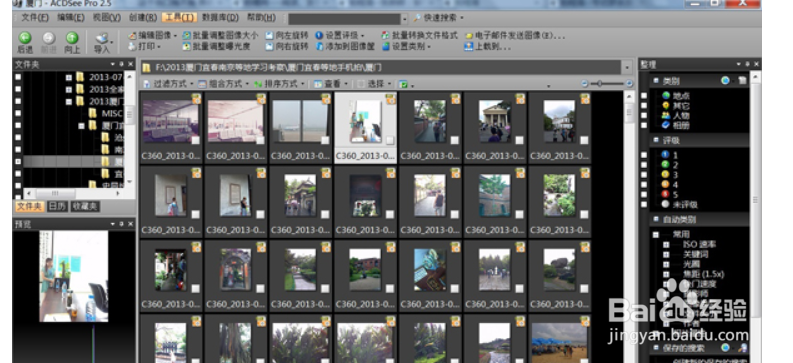
Task: Open the 文件 (File) menu
Action: [35, 18]
